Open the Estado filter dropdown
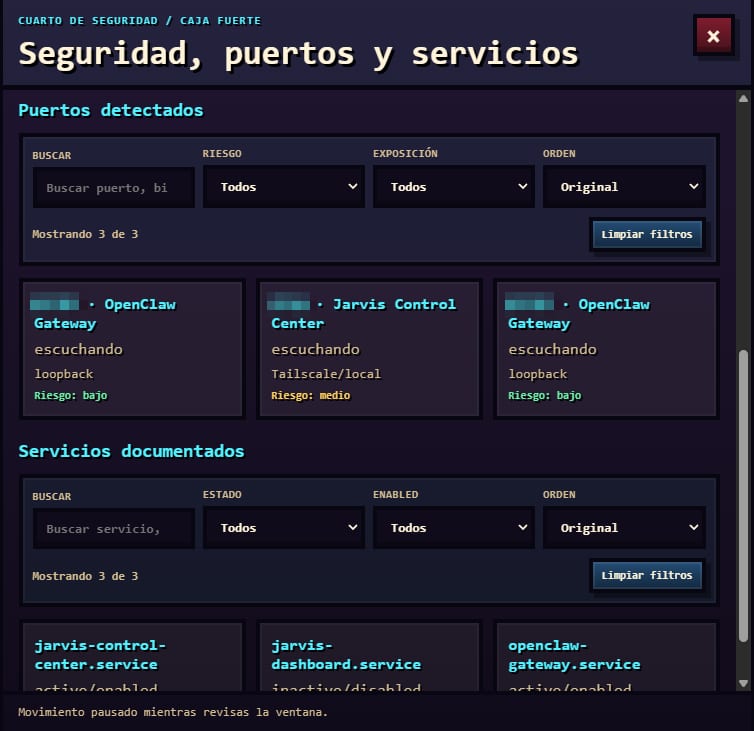Screen dimensions: 754x731 point(284,528)
